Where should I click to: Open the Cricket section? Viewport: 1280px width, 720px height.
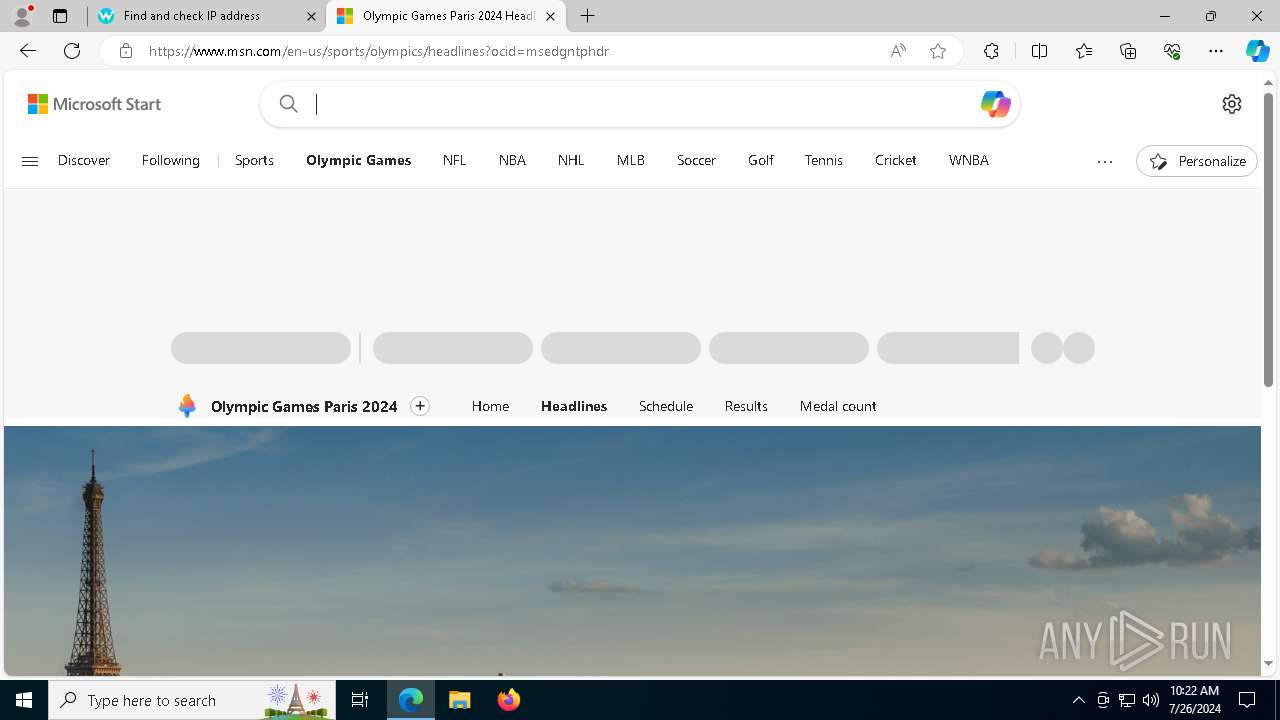pos(896,160)
